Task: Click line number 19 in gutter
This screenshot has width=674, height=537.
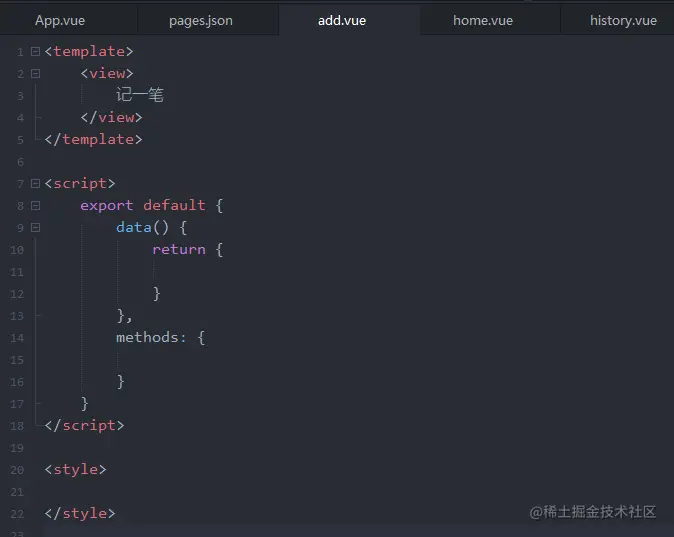Action: tap(17, 448)
